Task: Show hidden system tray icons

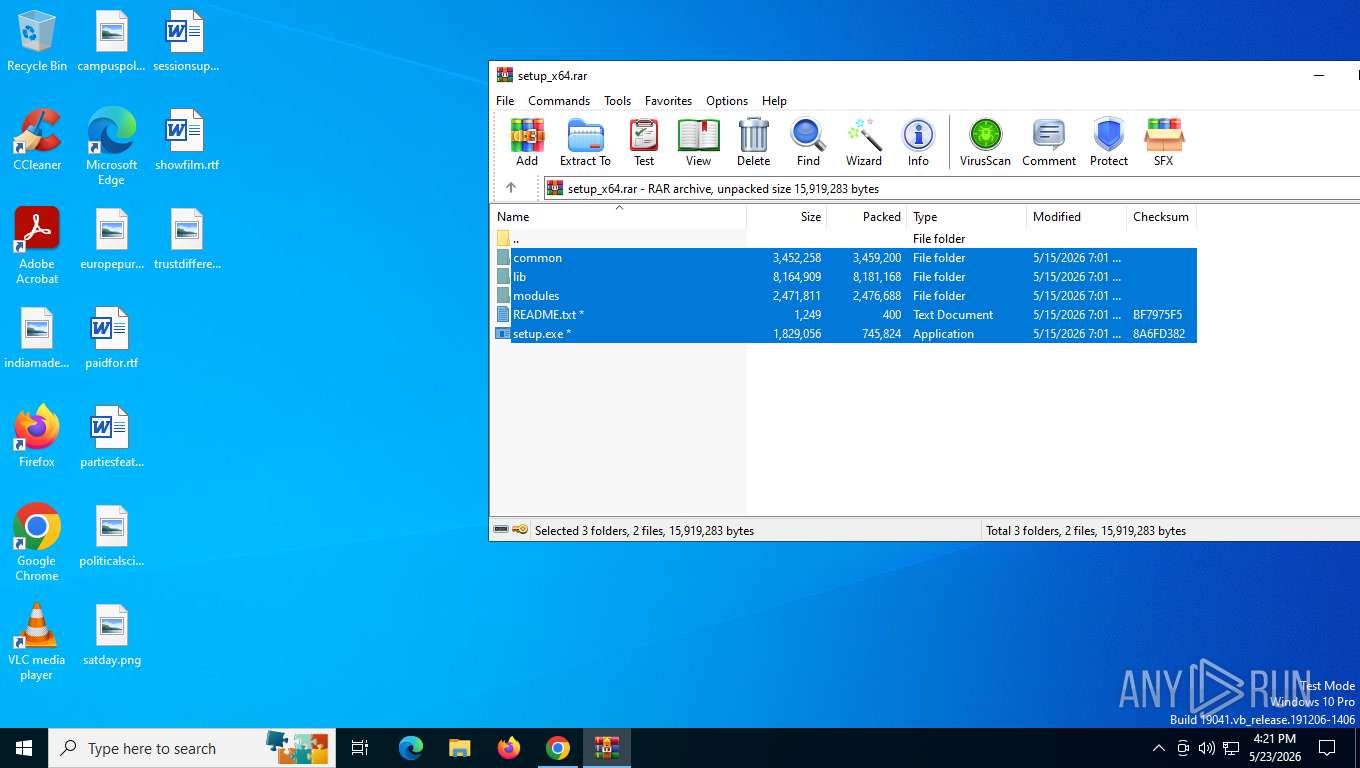Action: (x=1159, y=748)
